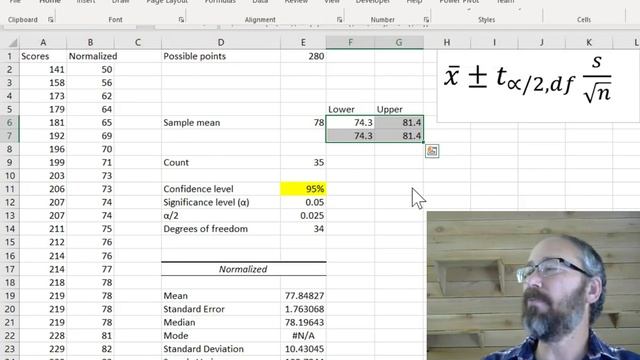640x360 pixels.
Task: Click the 'Lower' label cell
Action: coord(350,109)
